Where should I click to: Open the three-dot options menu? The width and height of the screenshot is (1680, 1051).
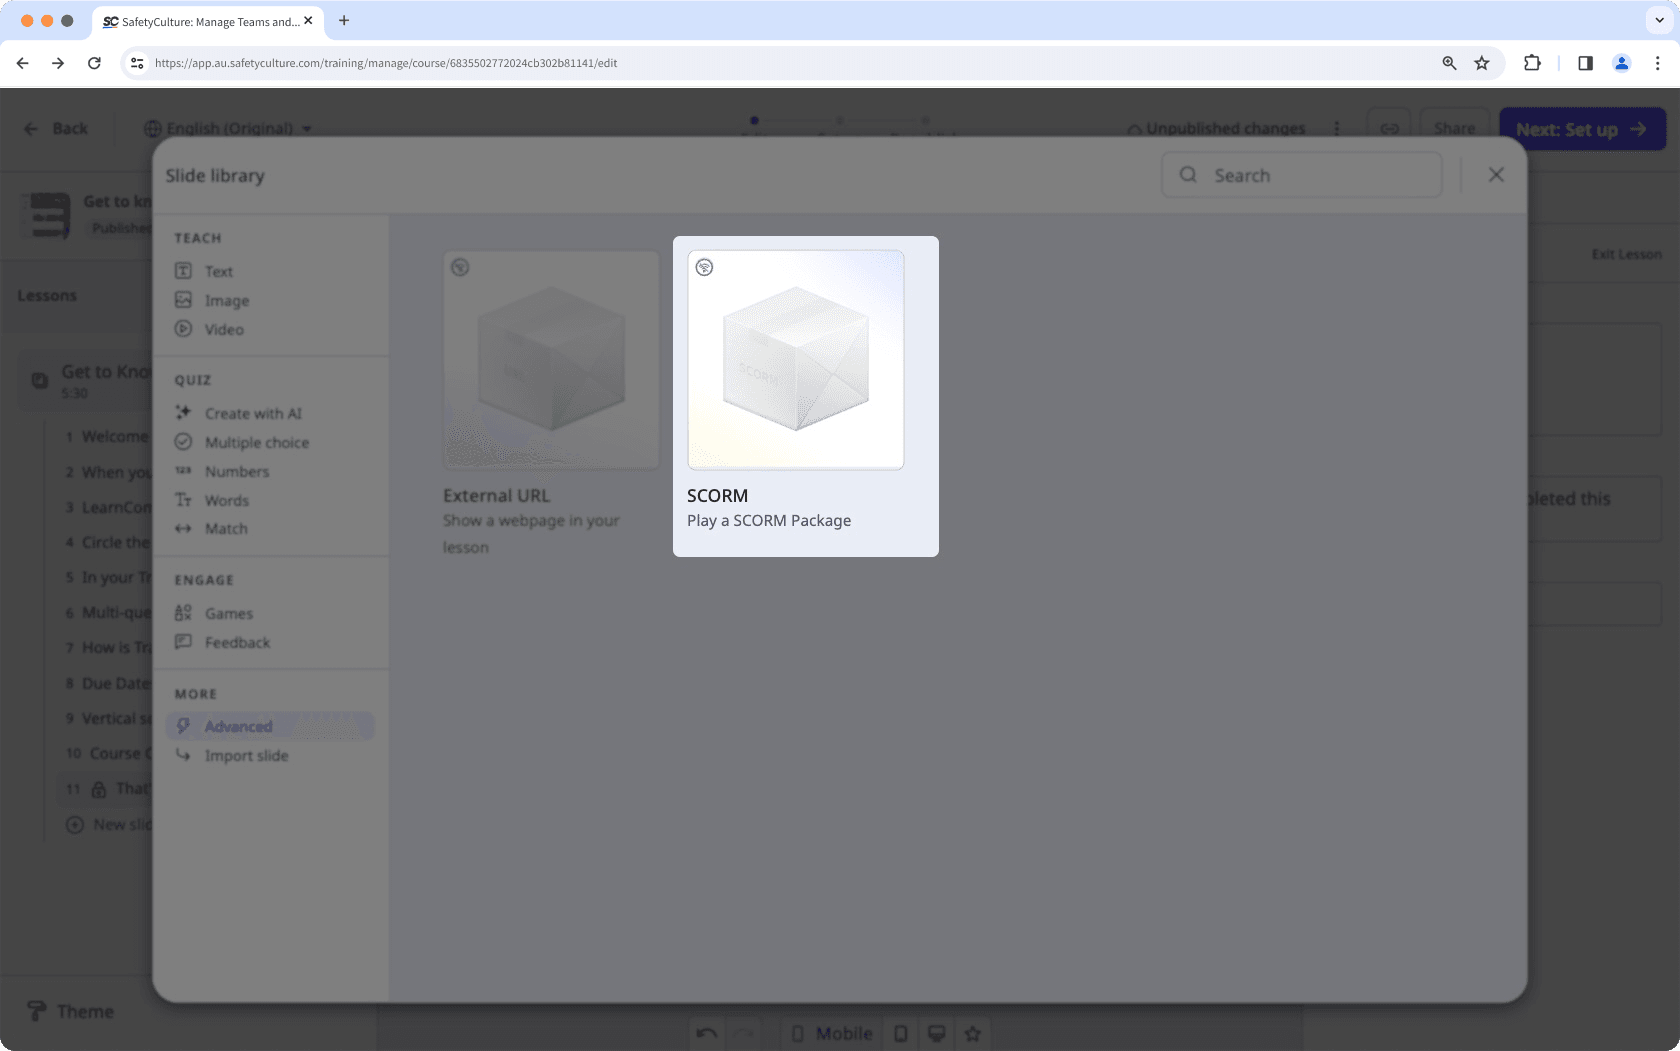[1338, 128]
